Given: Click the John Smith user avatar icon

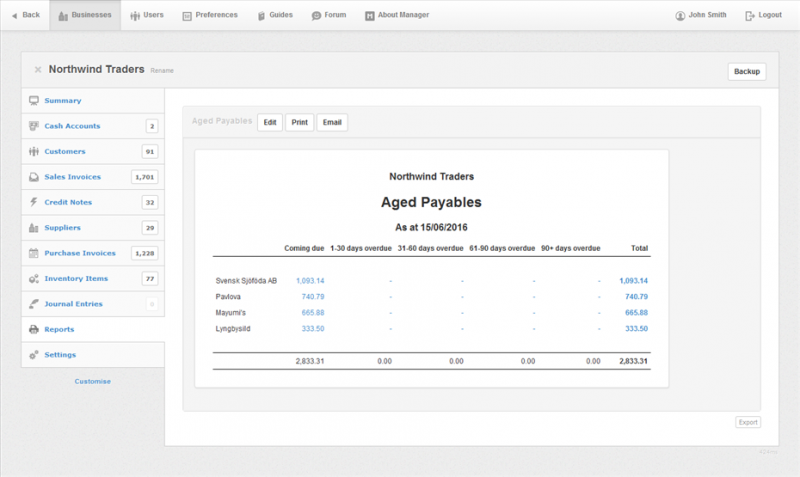Looking at the screenshot, I should point(680,16).
